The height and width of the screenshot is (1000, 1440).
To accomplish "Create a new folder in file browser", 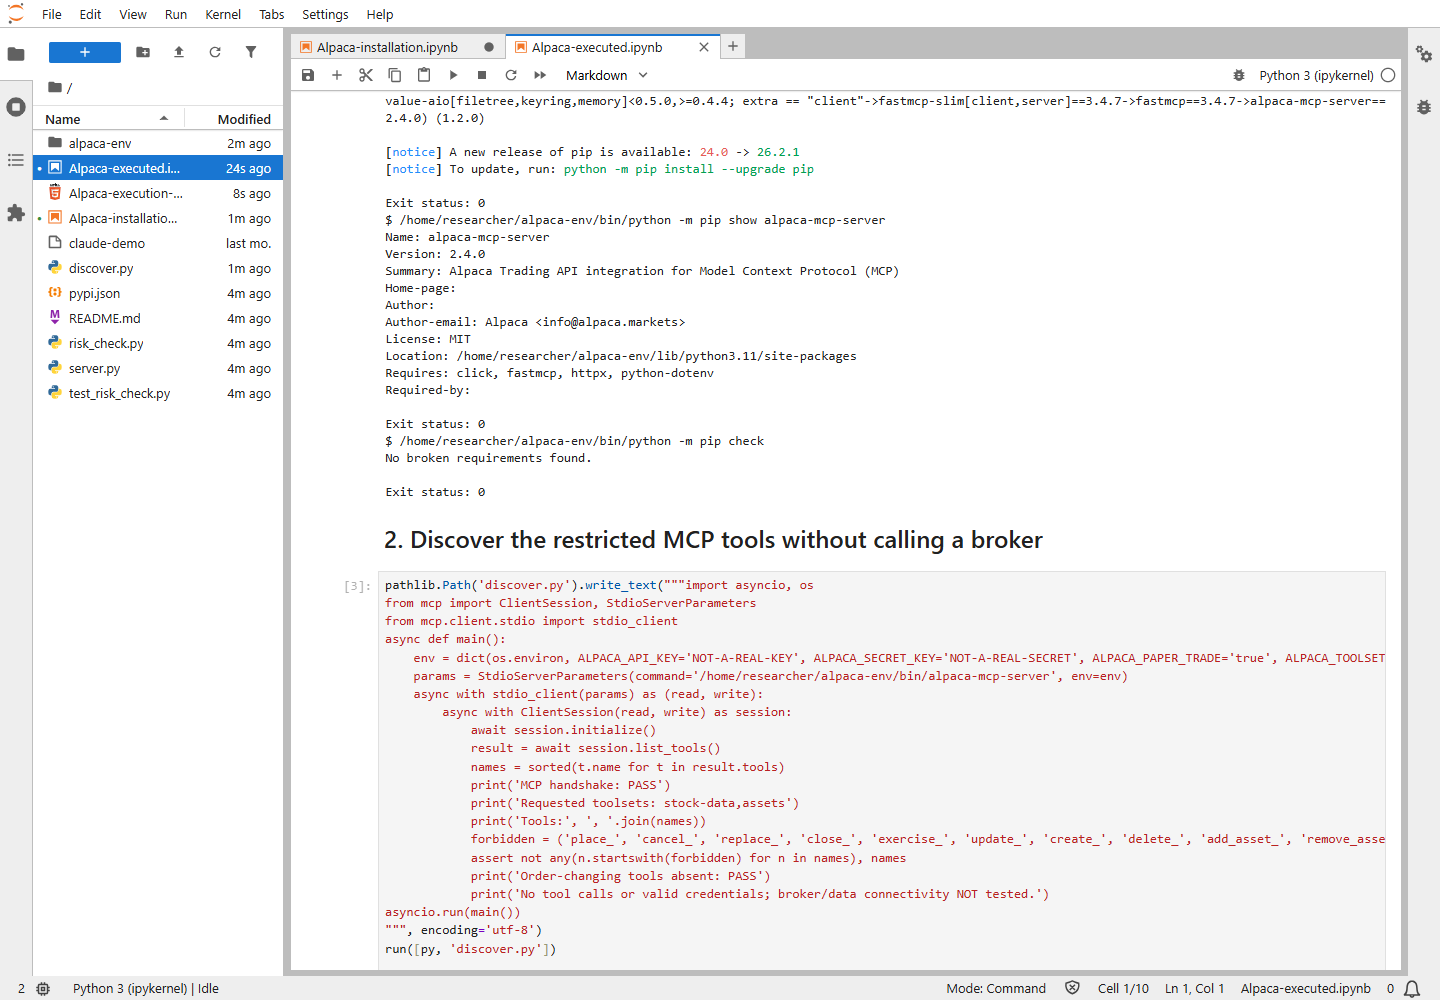I will [143, 52].
